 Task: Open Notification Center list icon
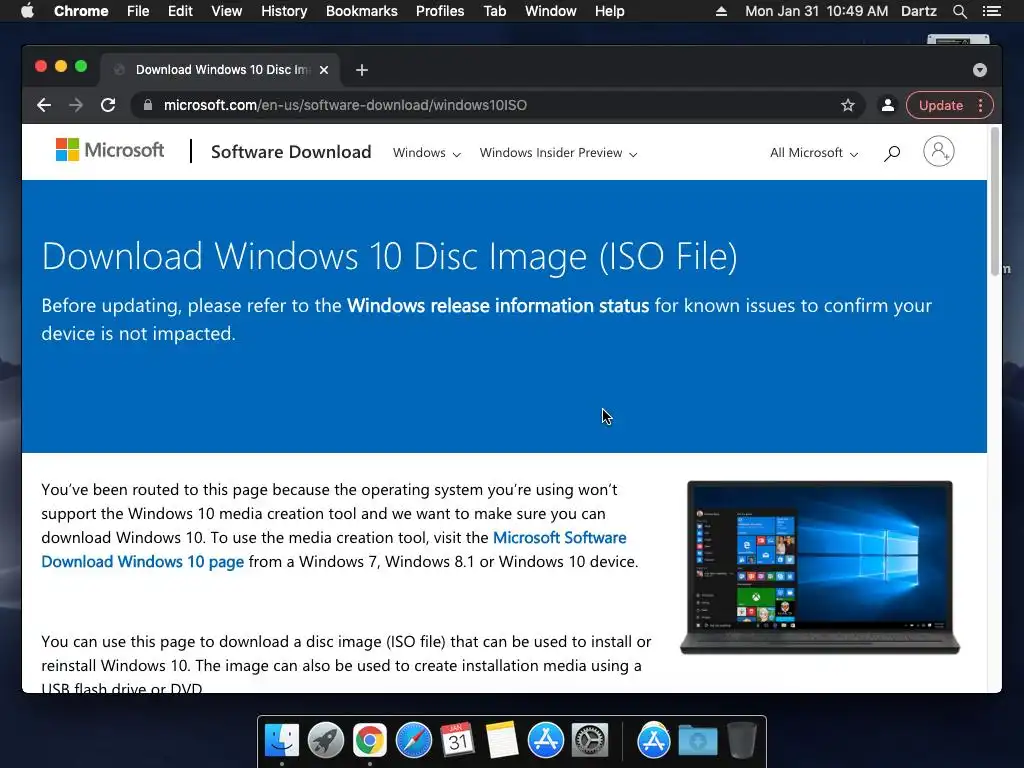point(991,11)
